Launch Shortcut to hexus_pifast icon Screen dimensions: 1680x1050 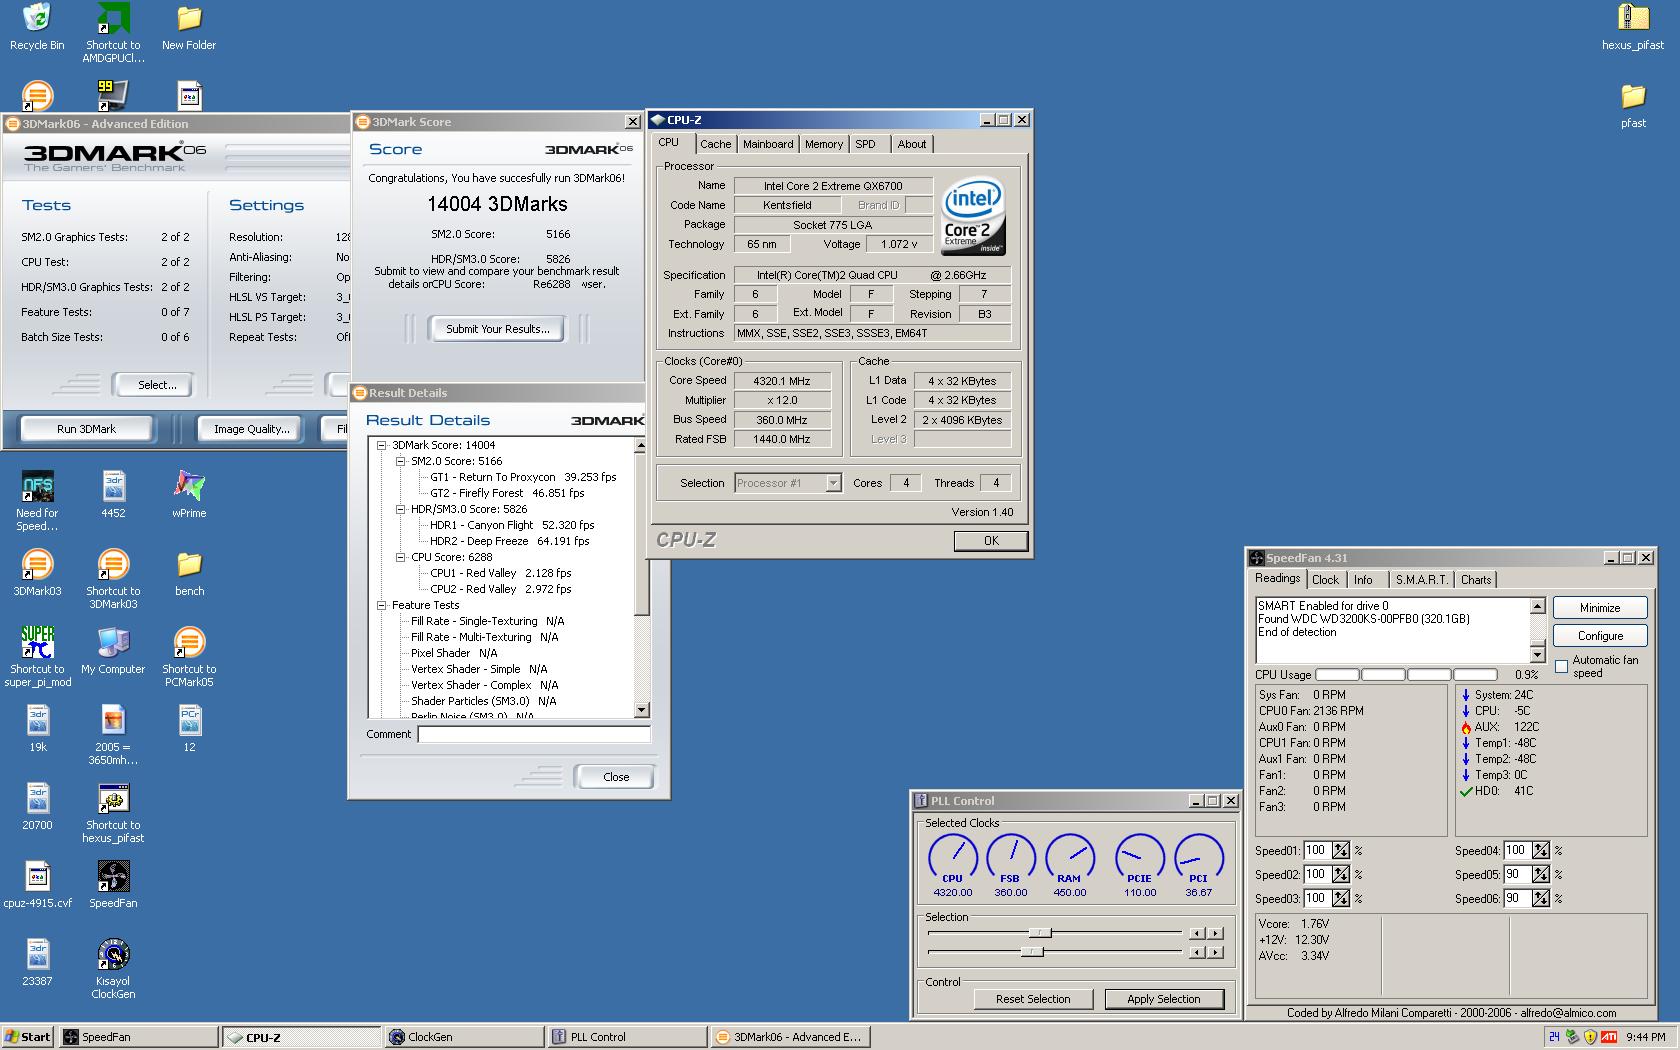pos(113,813)
